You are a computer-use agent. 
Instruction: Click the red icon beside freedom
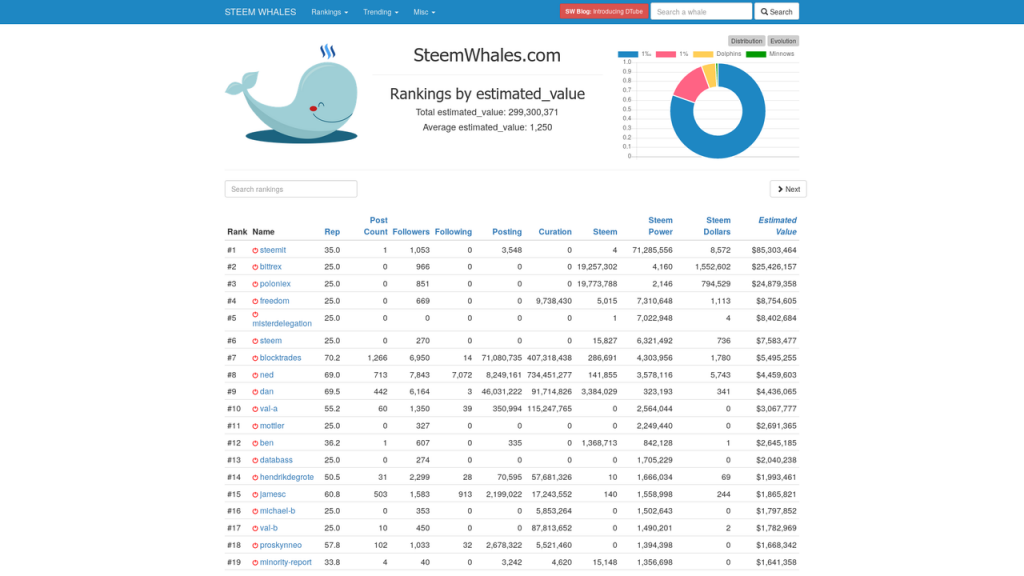click(255, 302)
